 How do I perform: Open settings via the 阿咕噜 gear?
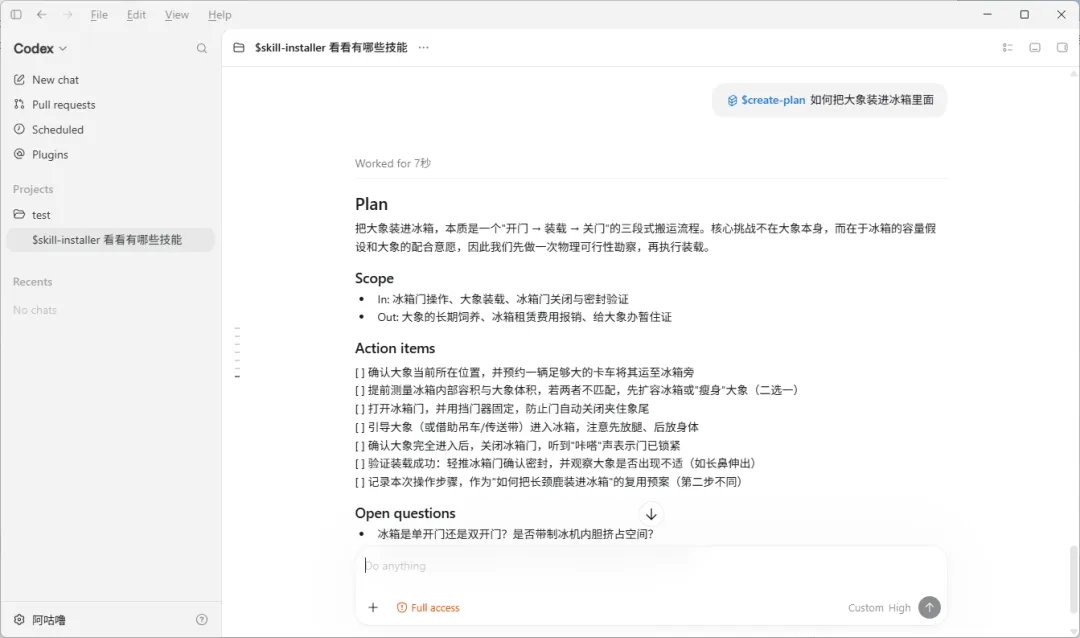click(x=39, y=620)
